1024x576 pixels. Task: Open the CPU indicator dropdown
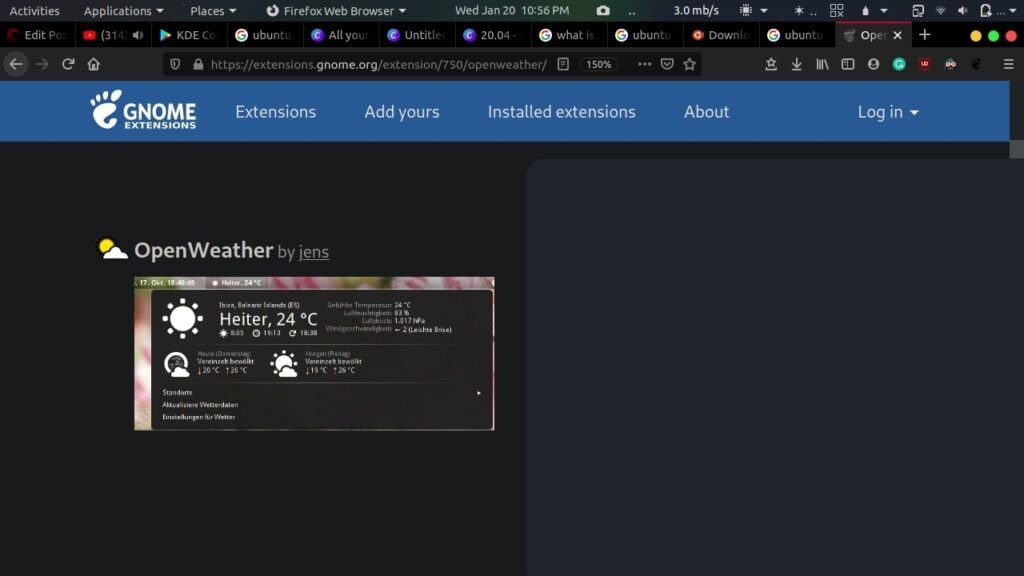pyautogui.click(x=753, y=10)
